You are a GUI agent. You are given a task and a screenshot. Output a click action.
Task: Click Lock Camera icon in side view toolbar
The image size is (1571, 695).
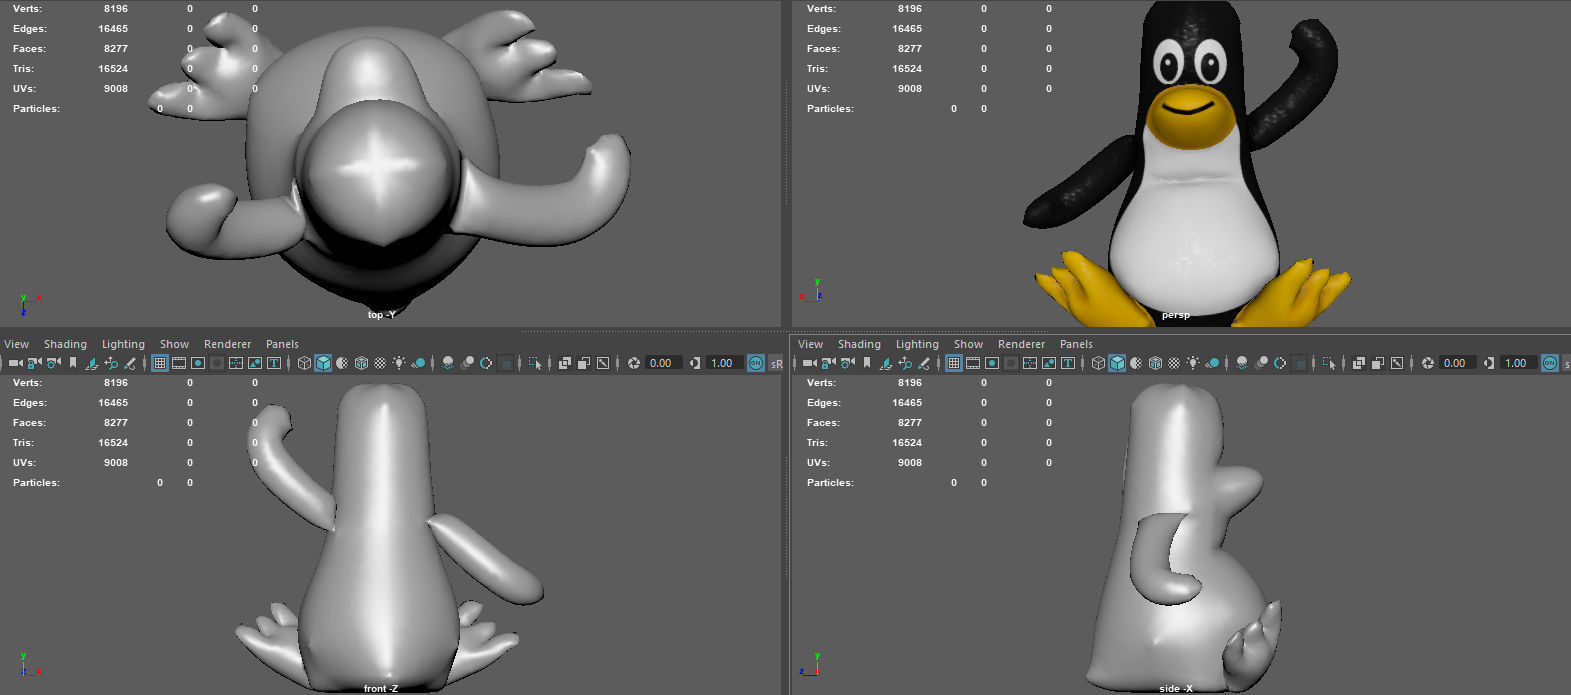pyautogui.click(x=828, y=363)
